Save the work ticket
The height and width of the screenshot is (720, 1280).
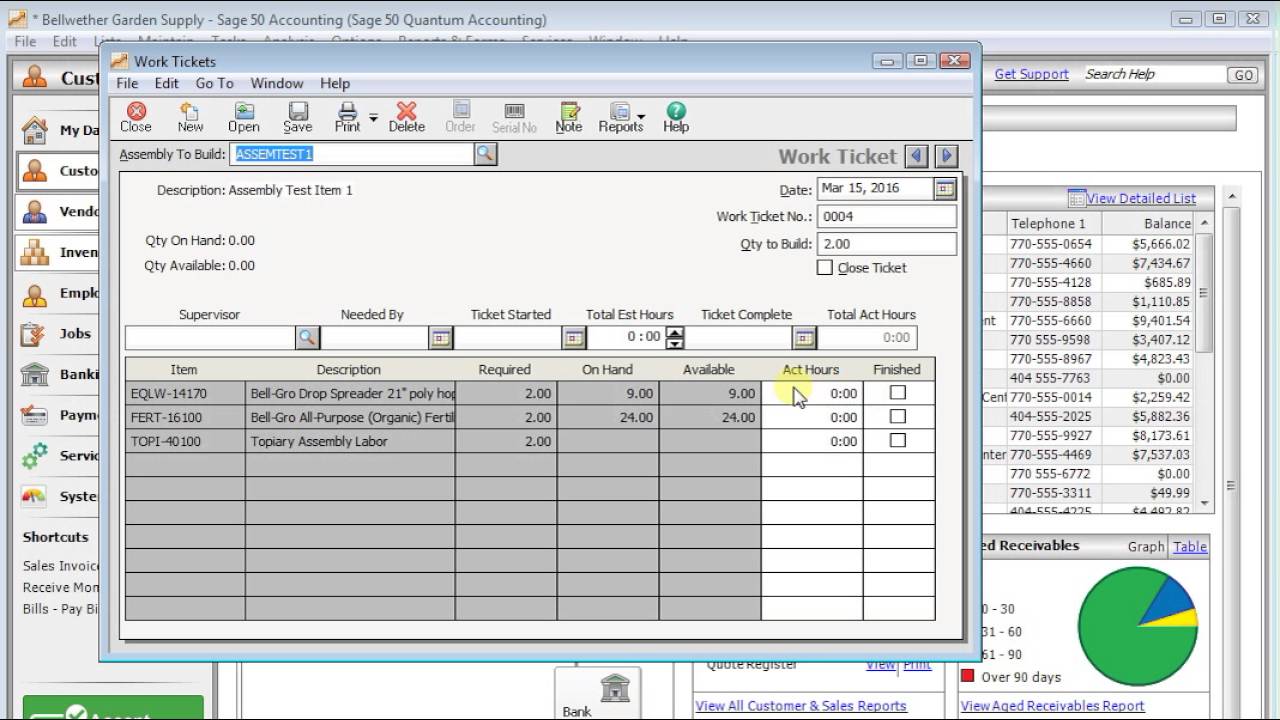click(298, 117)
